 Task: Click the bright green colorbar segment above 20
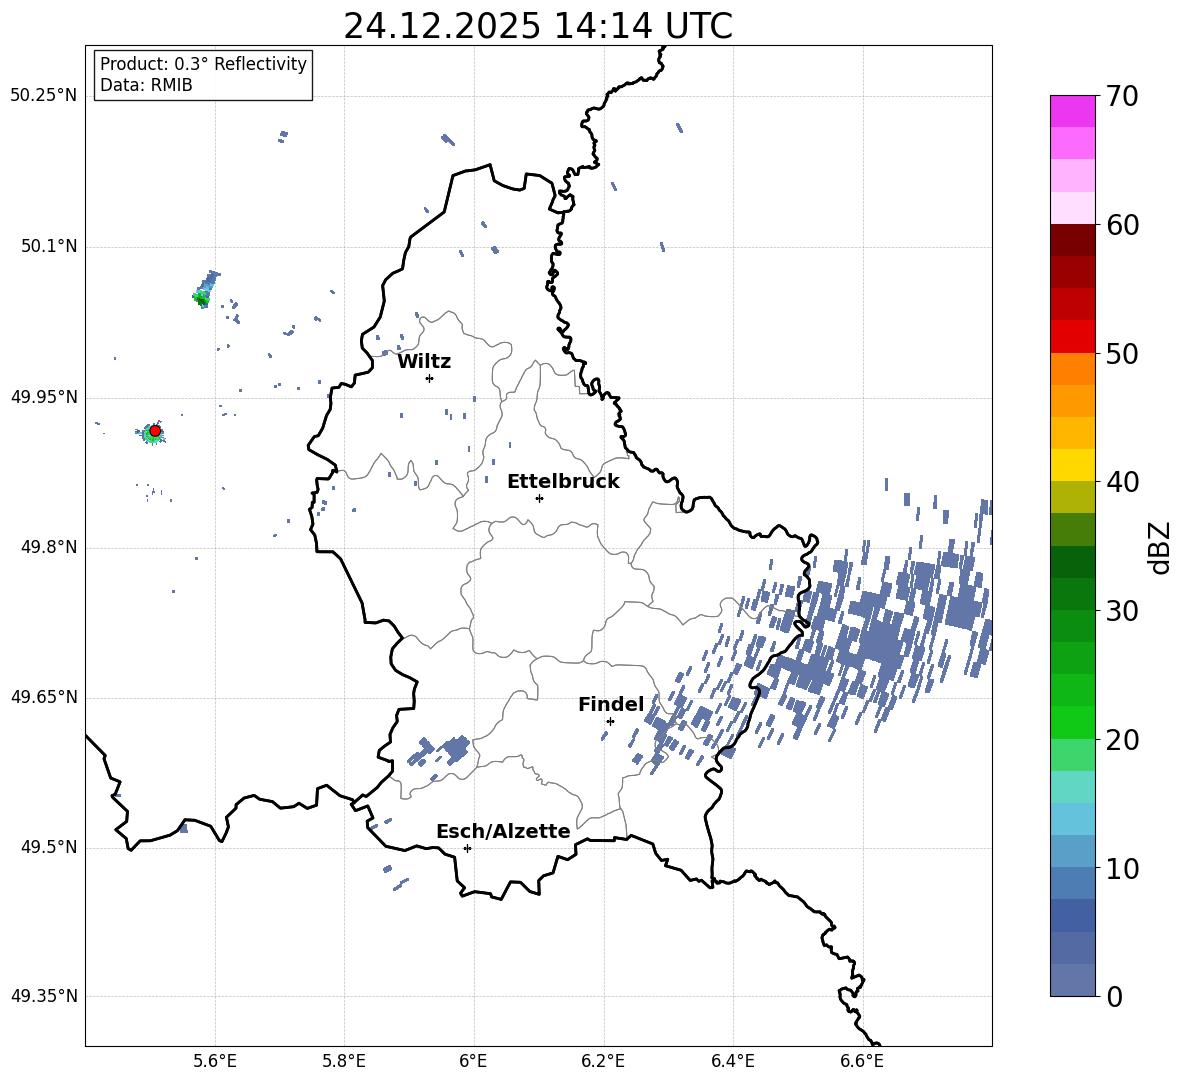click(x=1072, y=722)
